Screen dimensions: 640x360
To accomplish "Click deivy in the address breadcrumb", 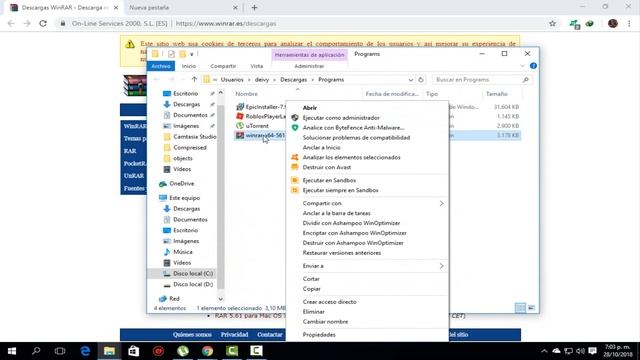I will [x=262, y=80].
